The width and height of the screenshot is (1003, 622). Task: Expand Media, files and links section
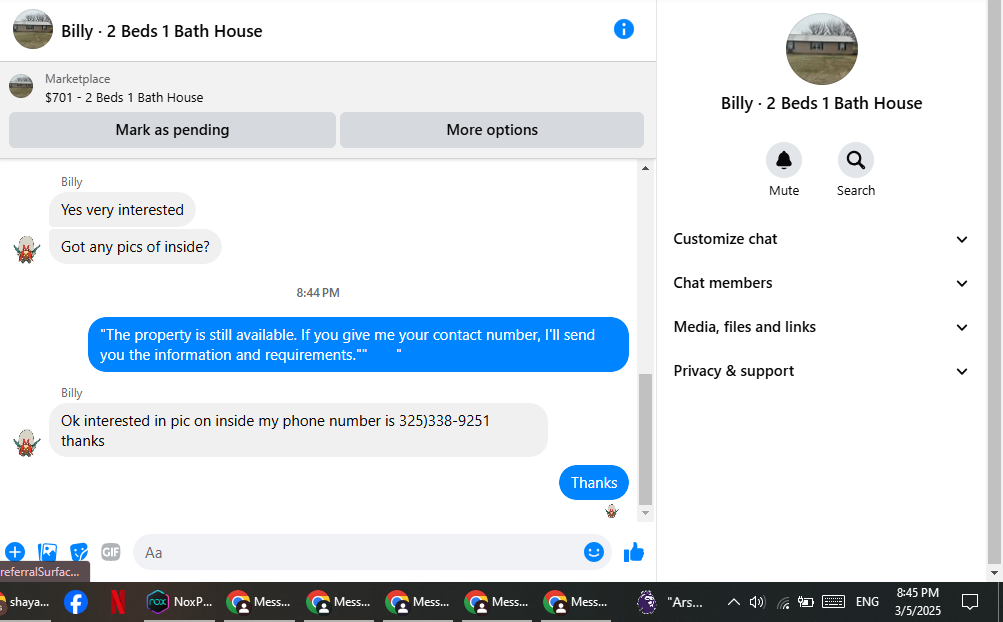point(821,327)
